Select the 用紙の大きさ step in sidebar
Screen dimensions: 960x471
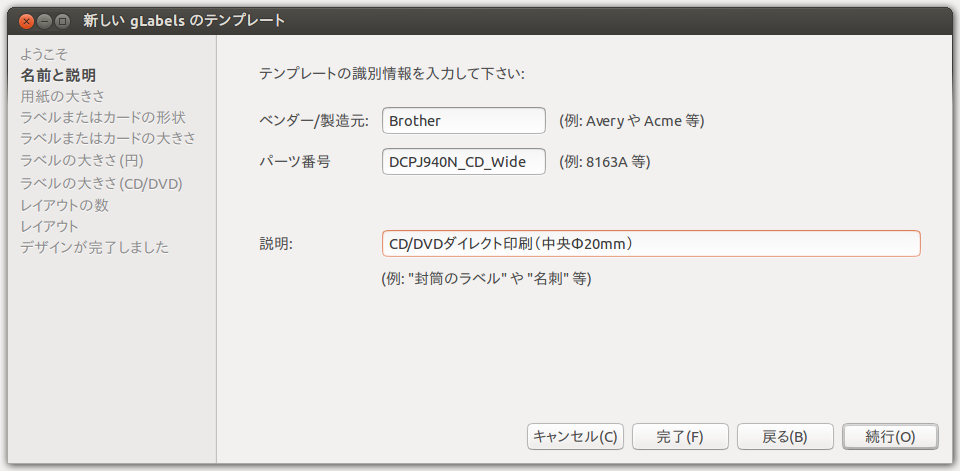click(x=62, y=97)
